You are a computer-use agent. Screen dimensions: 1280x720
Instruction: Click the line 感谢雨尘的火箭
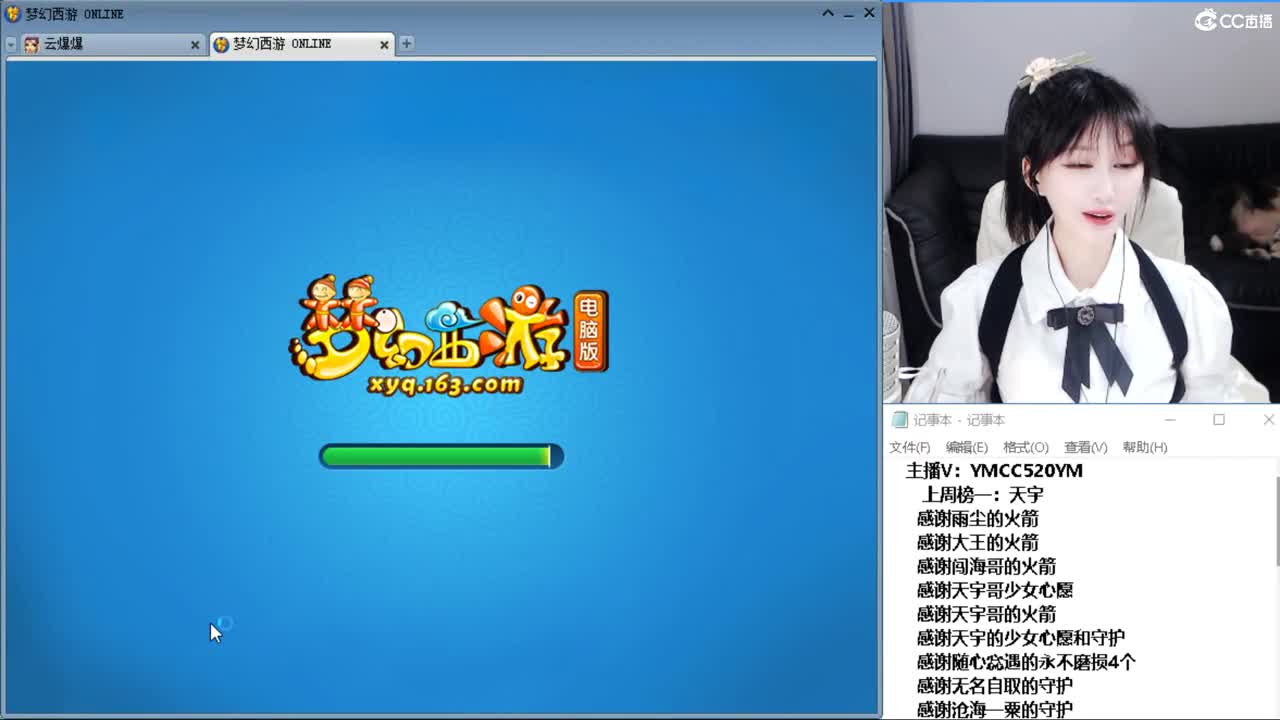point(978,519)
